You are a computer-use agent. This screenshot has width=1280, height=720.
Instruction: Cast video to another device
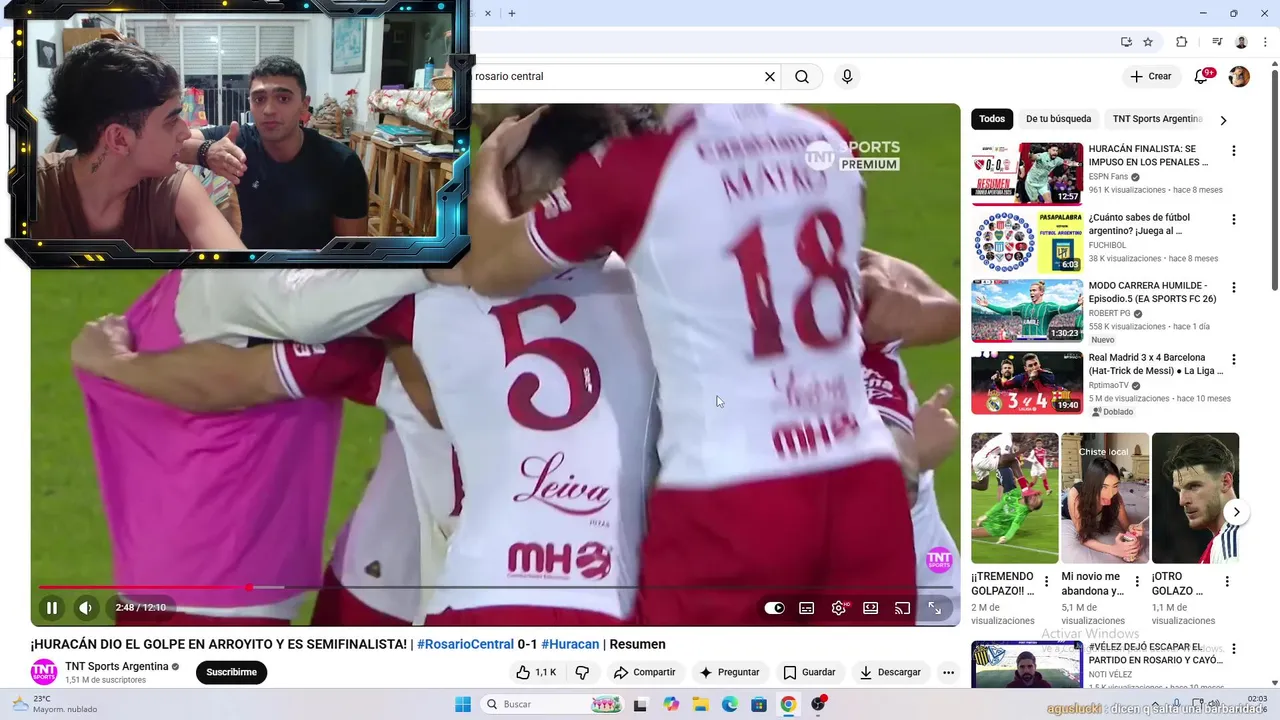902,608
